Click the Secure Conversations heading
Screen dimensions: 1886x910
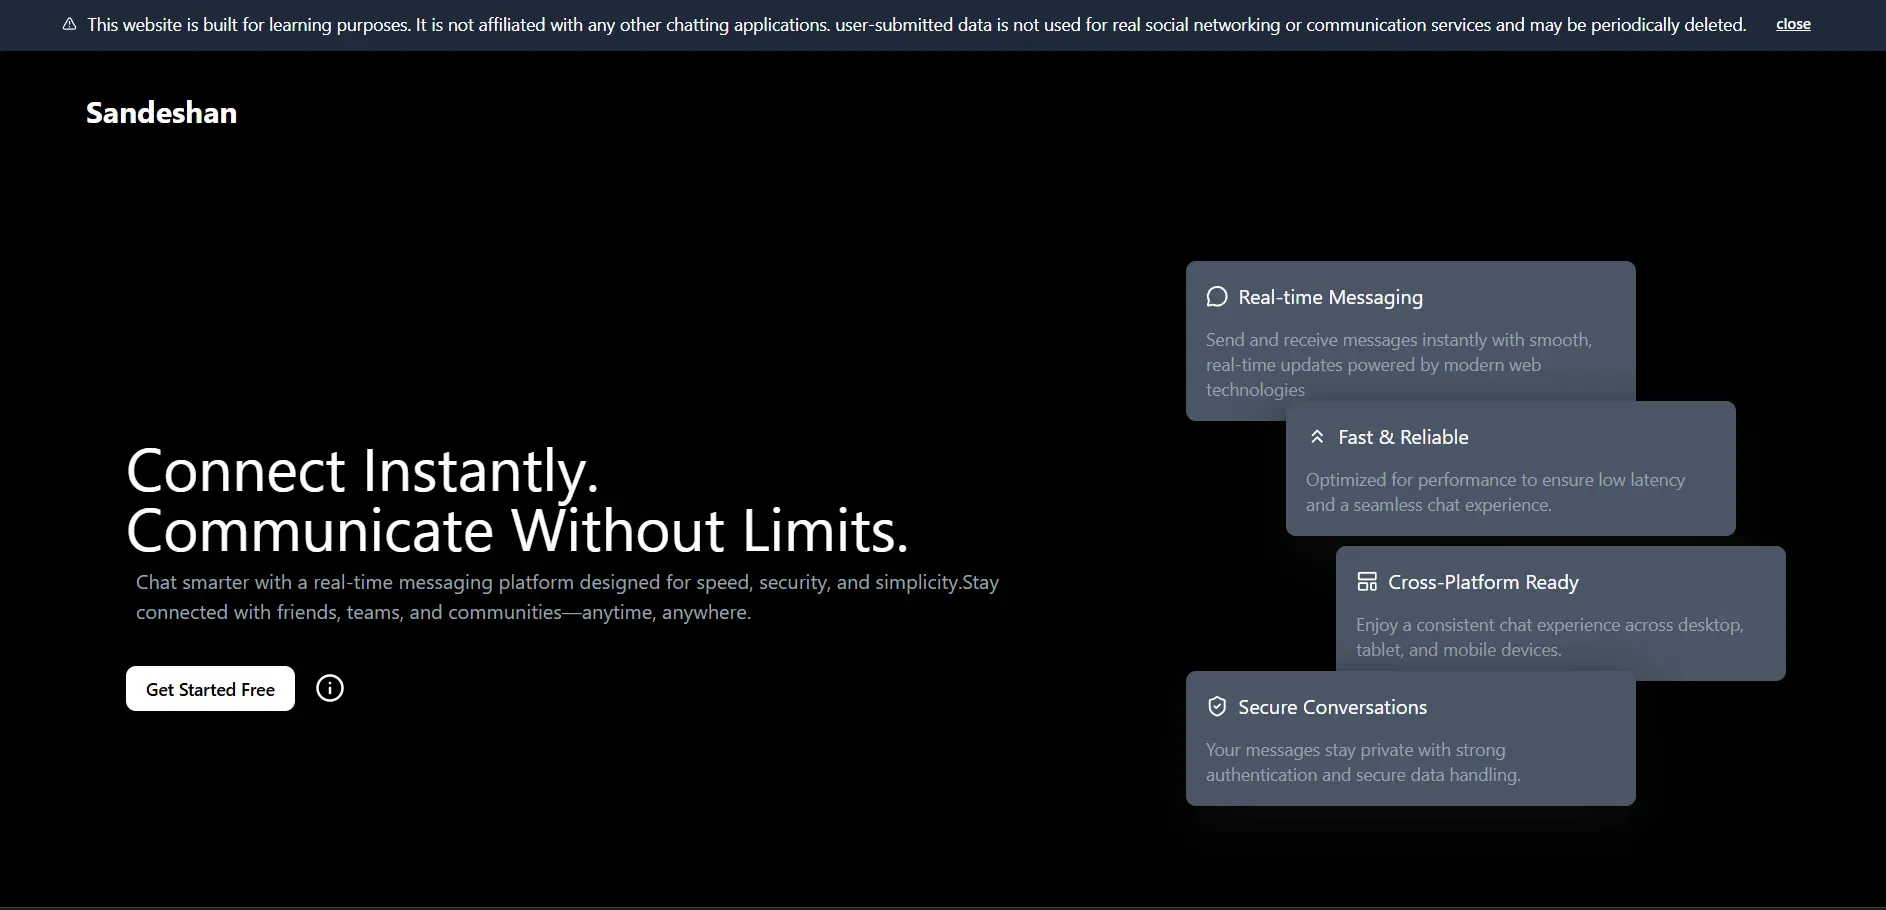tap(1332, 707)
